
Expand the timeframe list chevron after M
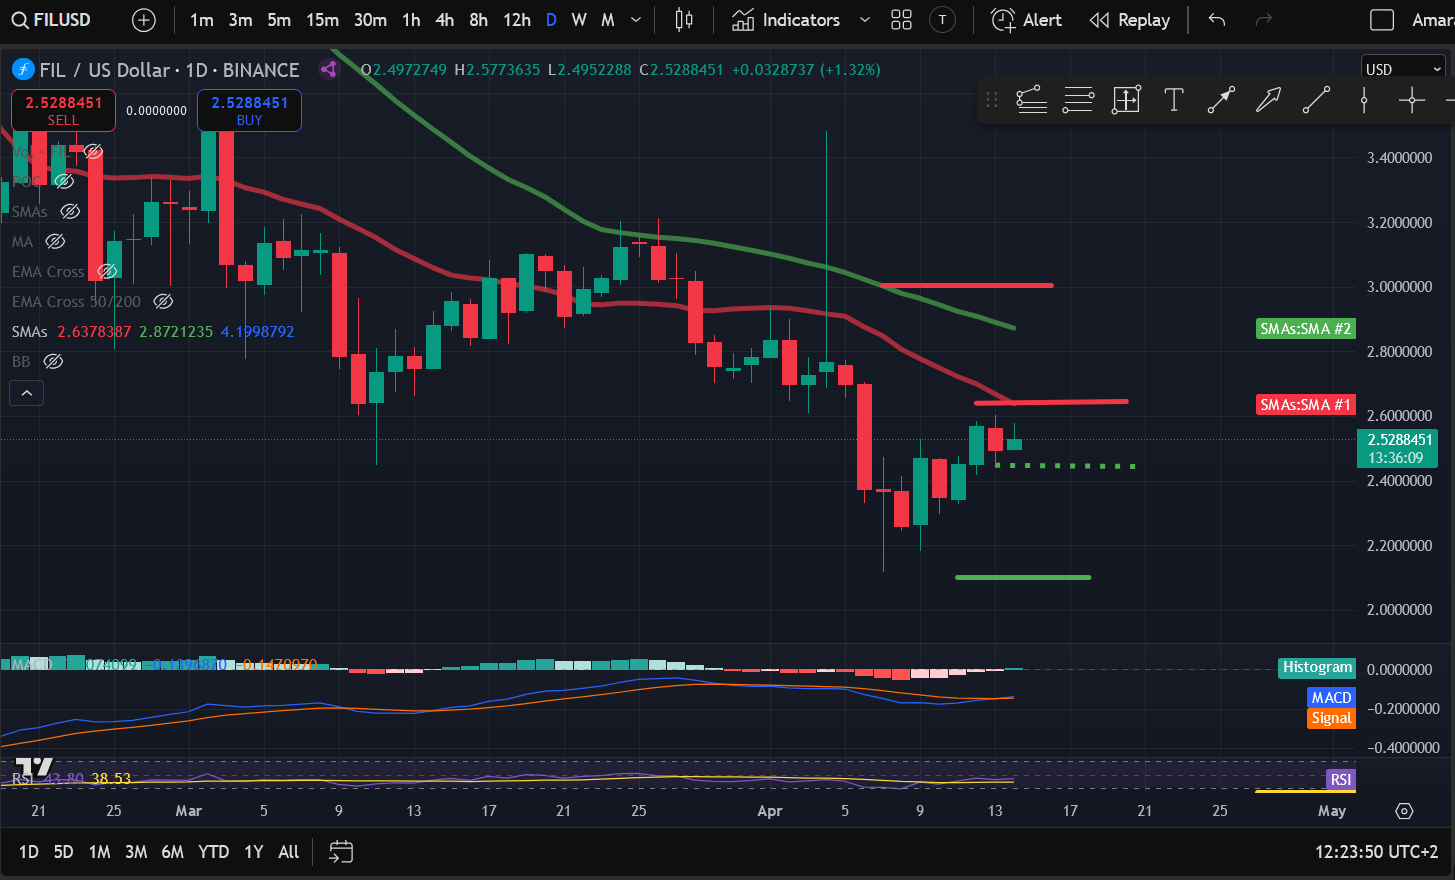point(636,20)
